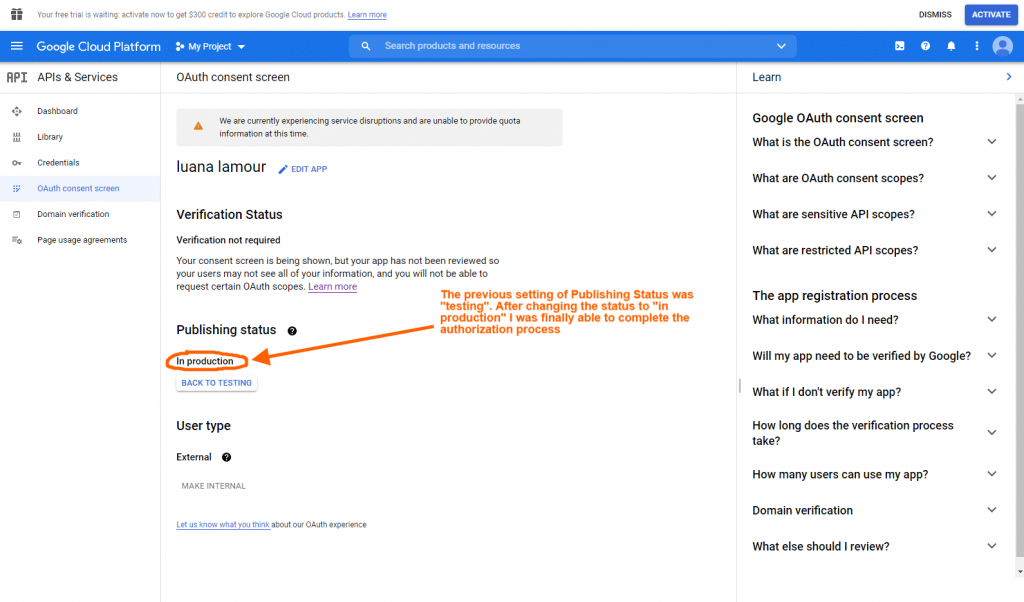Click the Credentials key icon
Viewport: 1024px width, 602px height.
pos(17,163)
